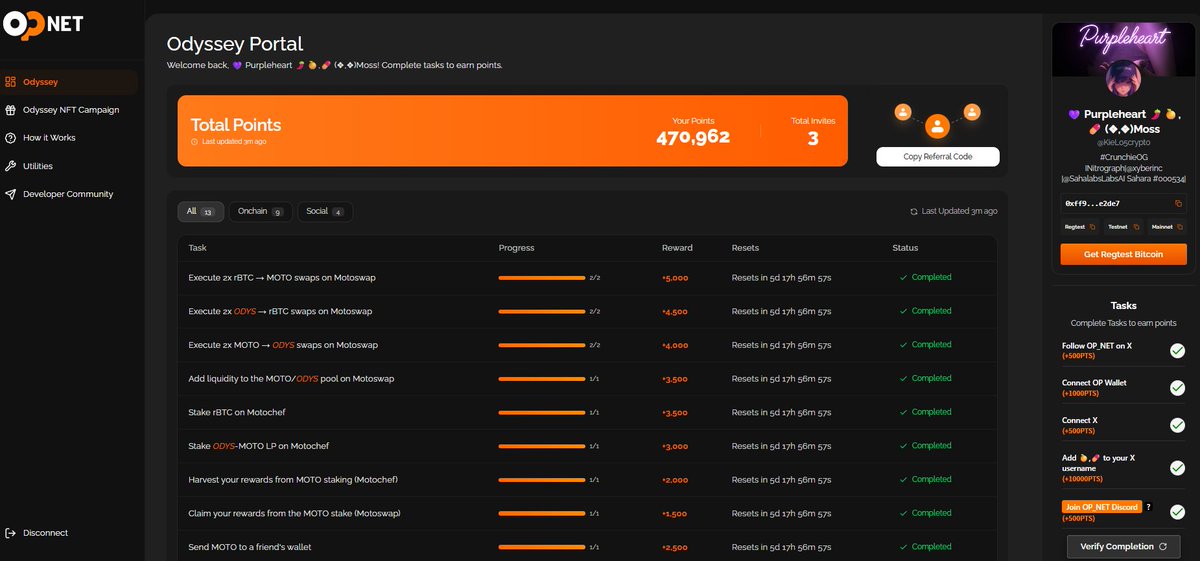1200x561 pixels.
Task: Click Completed status for Add liquidity task
Action: tap(925, 378)
